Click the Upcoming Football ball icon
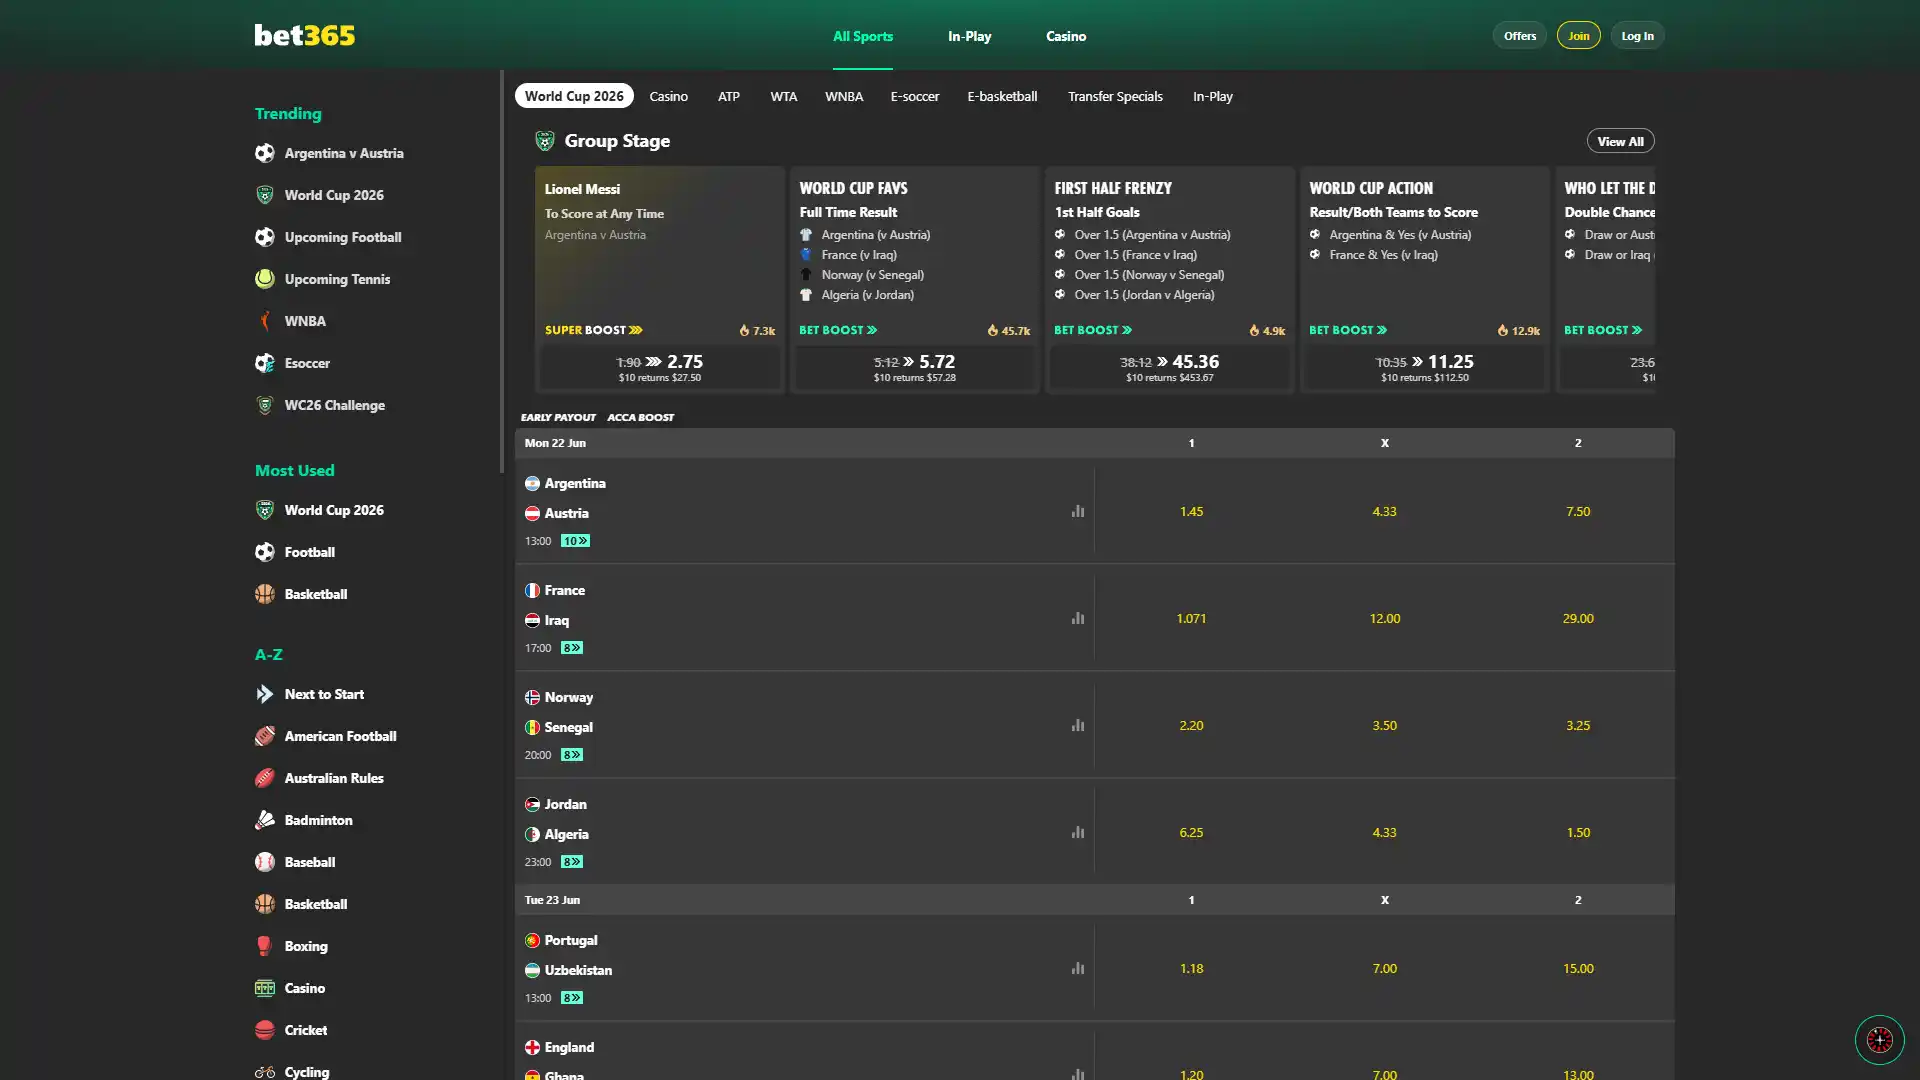This screenshot has width=1920, height=1080. coord(264,237)
